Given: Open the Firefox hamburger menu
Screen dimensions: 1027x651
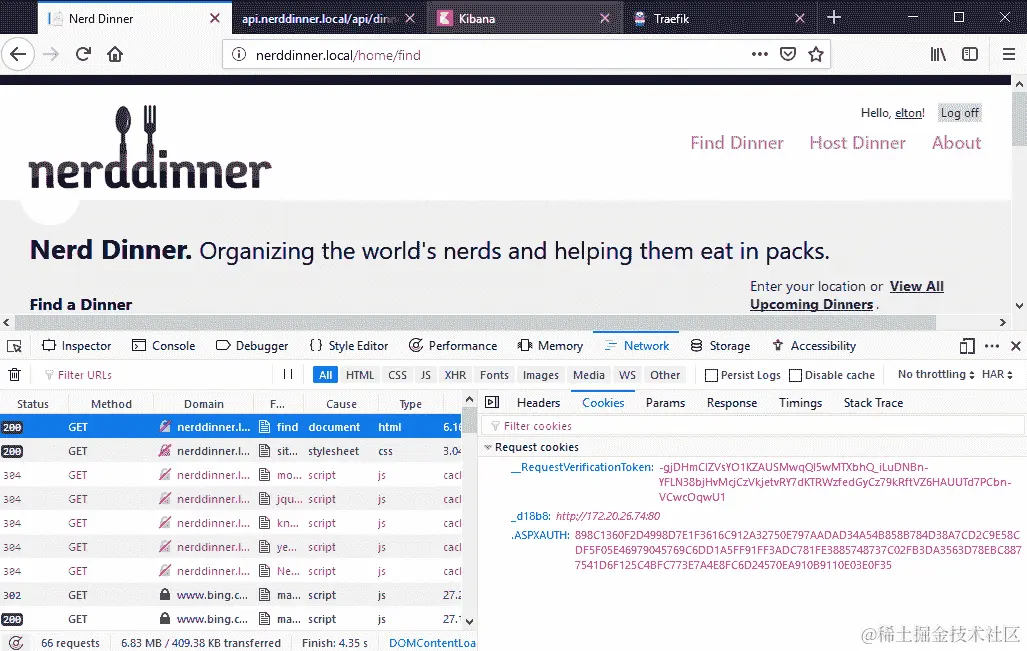Looking at the screenshot, I should click(1009, 54).
